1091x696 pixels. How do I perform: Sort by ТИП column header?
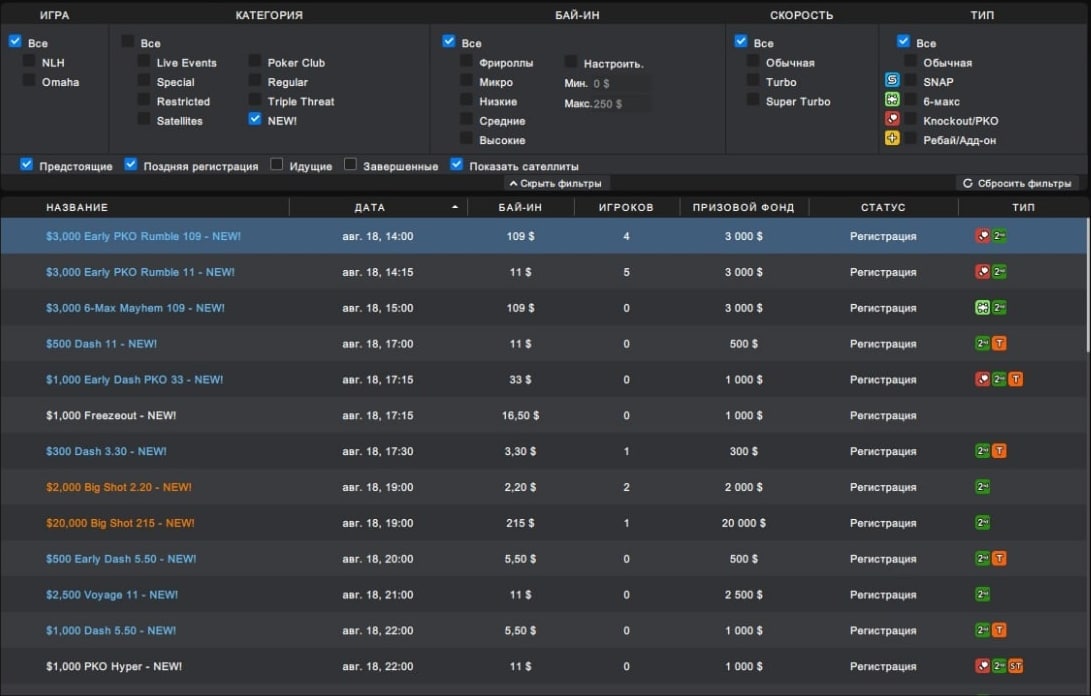pyautogui.click(x=1024, y=207)
